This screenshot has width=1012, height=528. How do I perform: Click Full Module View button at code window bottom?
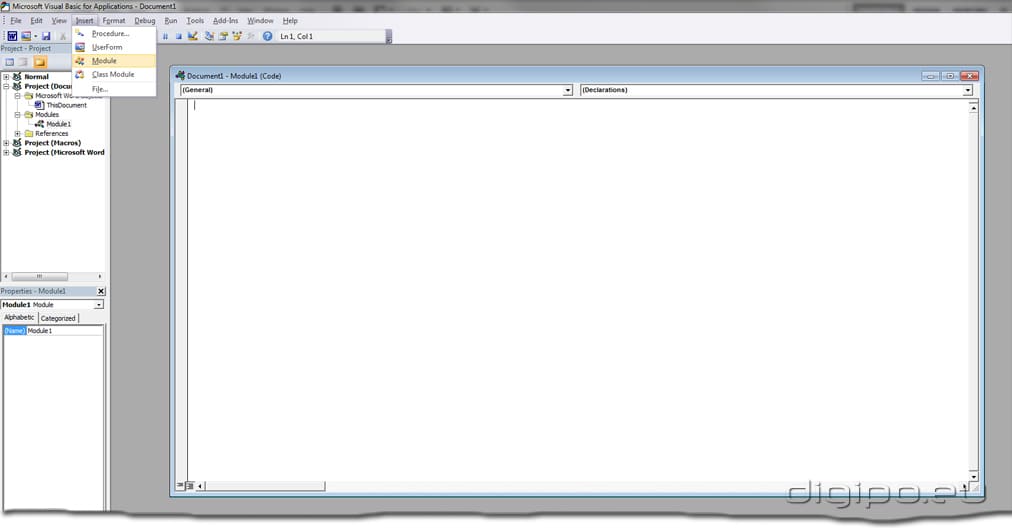(190, 485)
